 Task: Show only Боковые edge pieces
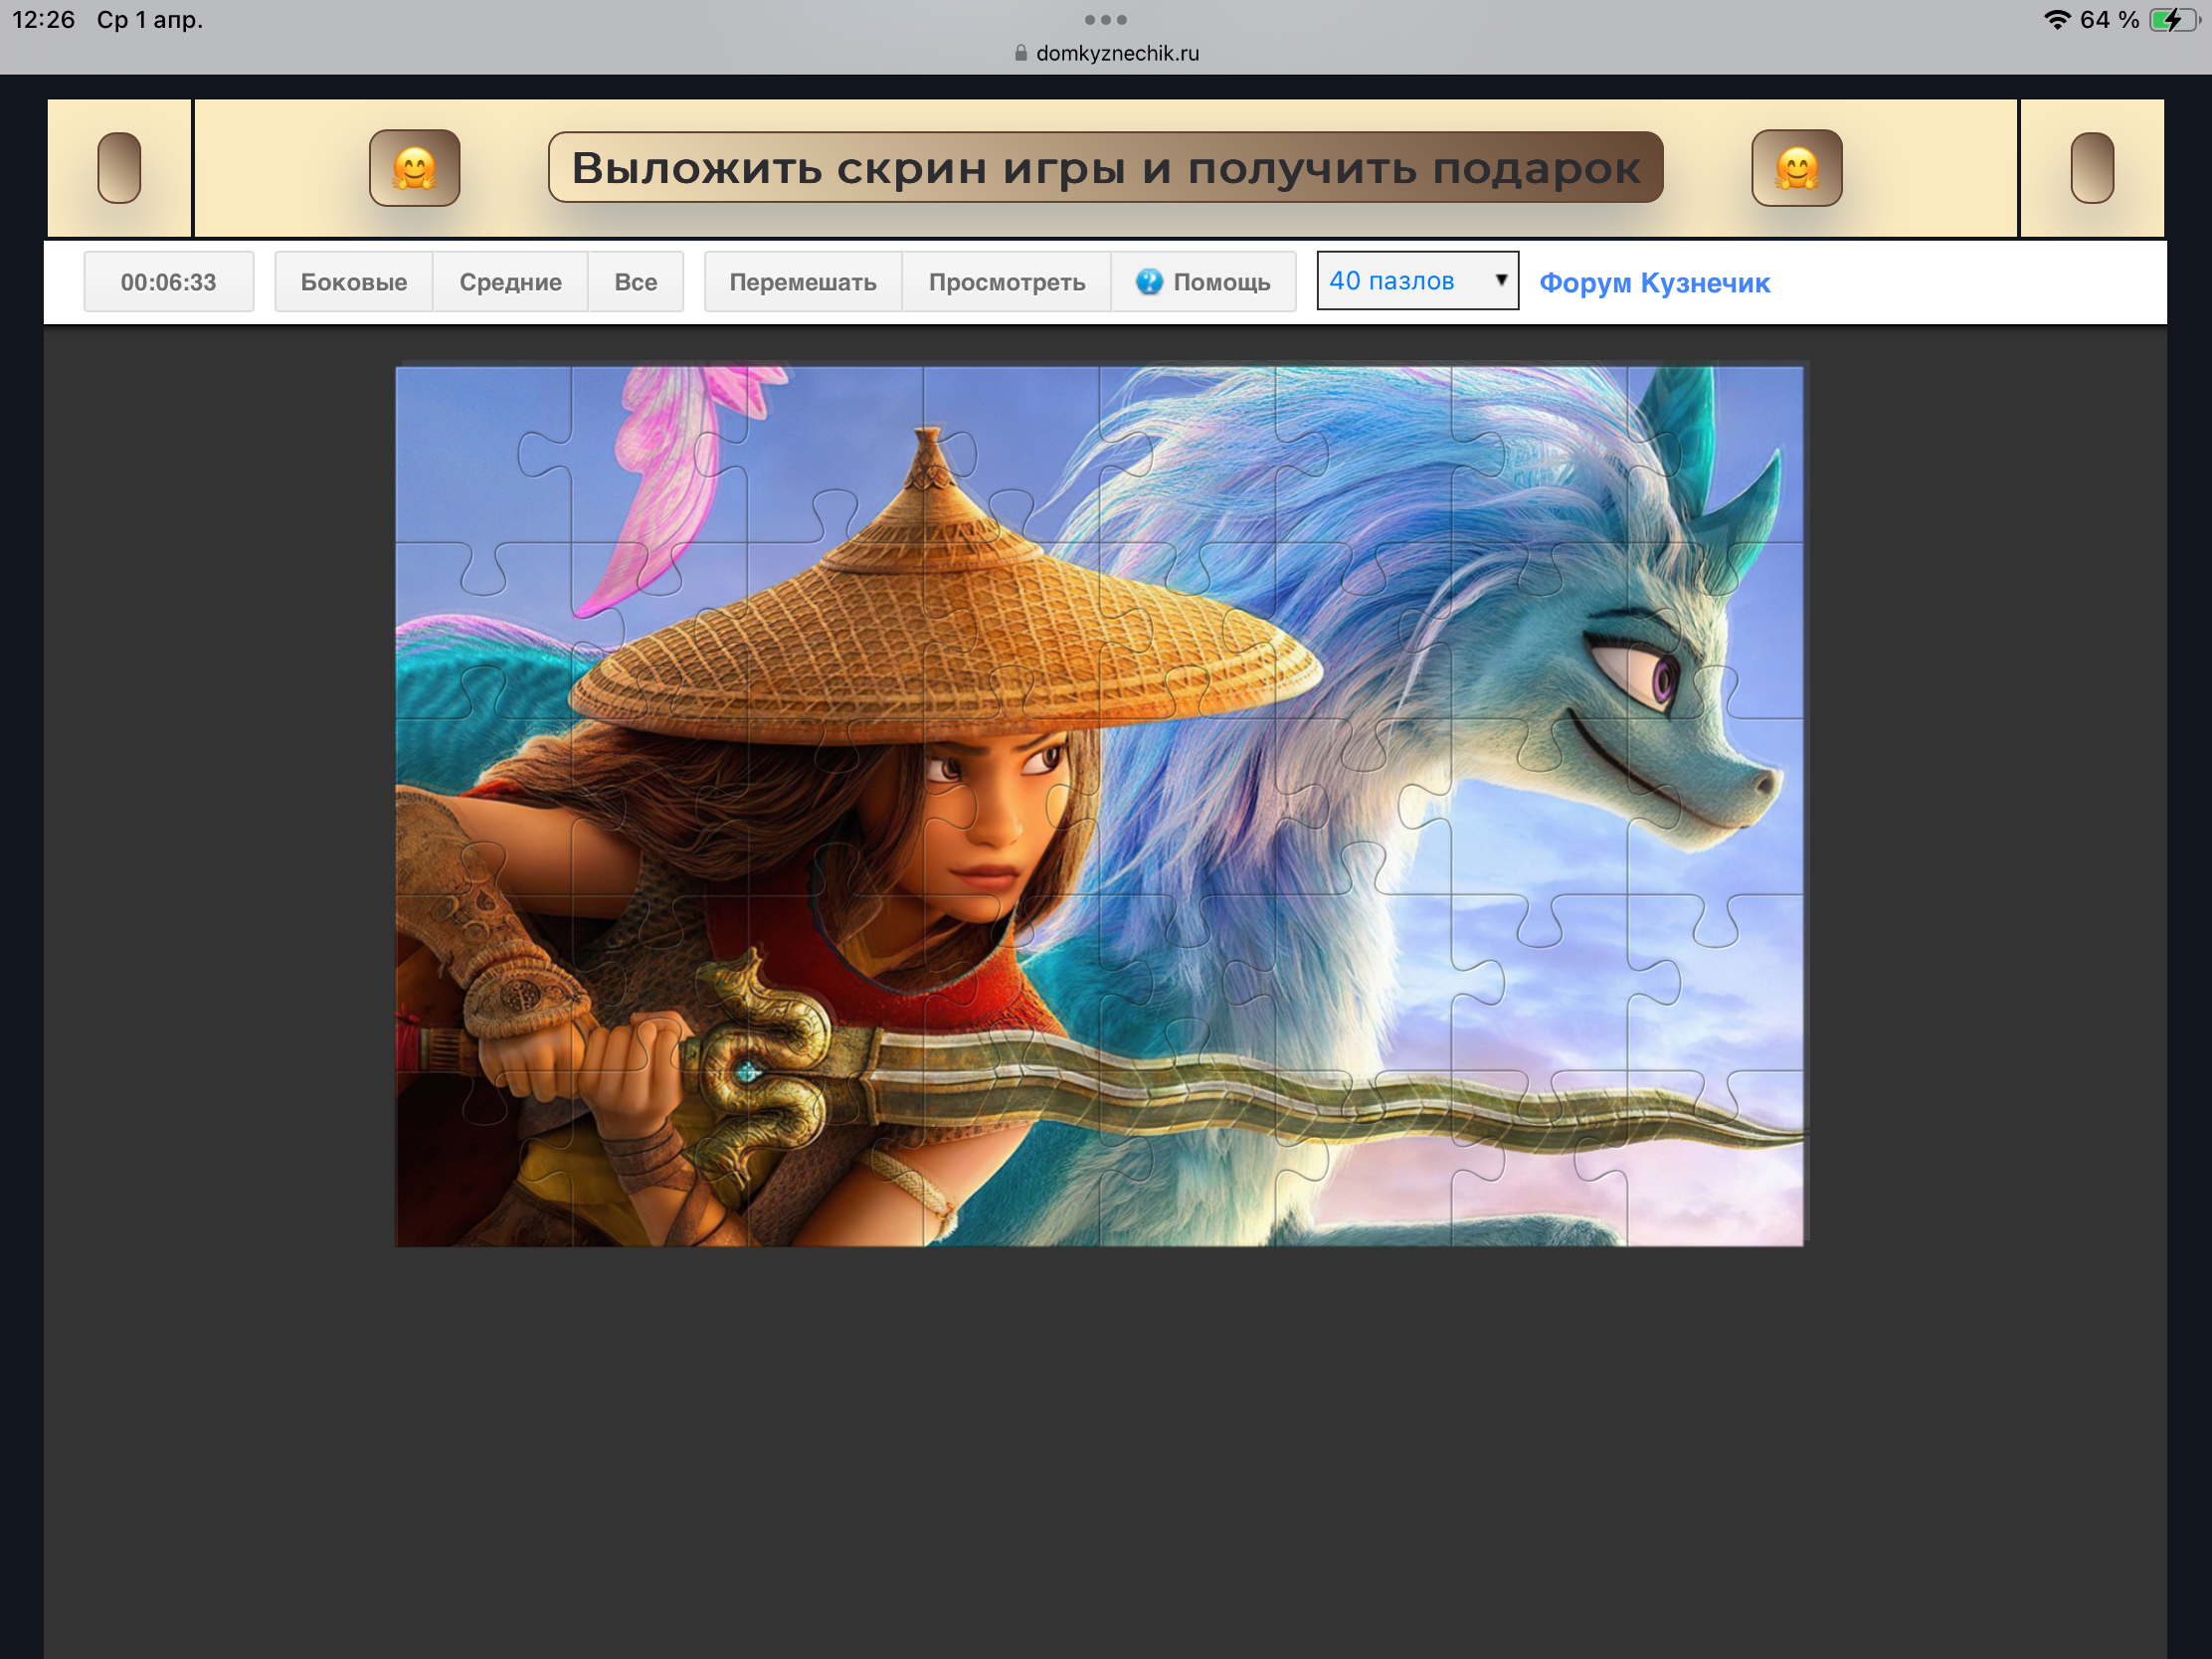point(354,282)
